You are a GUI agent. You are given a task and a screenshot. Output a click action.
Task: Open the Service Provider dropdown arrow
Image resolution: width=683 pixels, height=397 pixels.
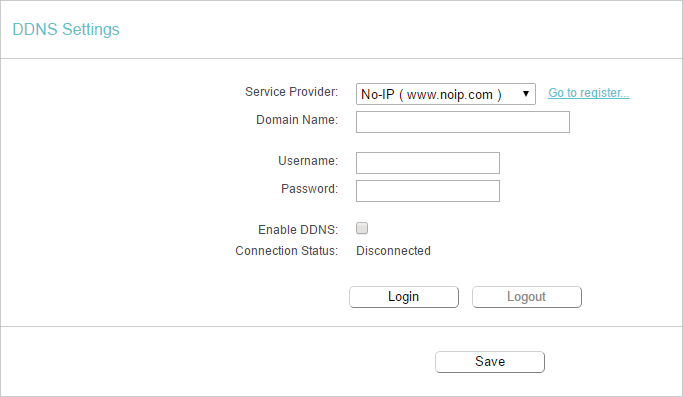pos(526,94)
